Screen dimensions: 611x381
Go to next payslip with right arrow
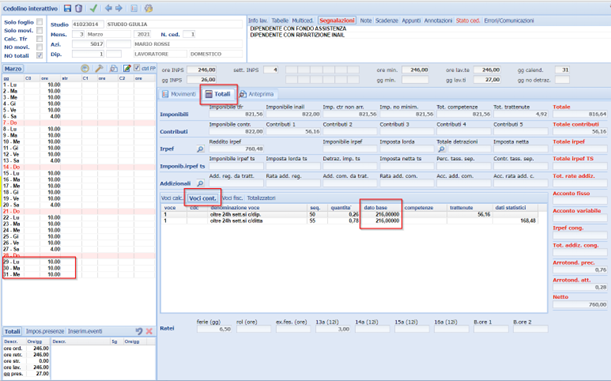(x=119, y=8)
